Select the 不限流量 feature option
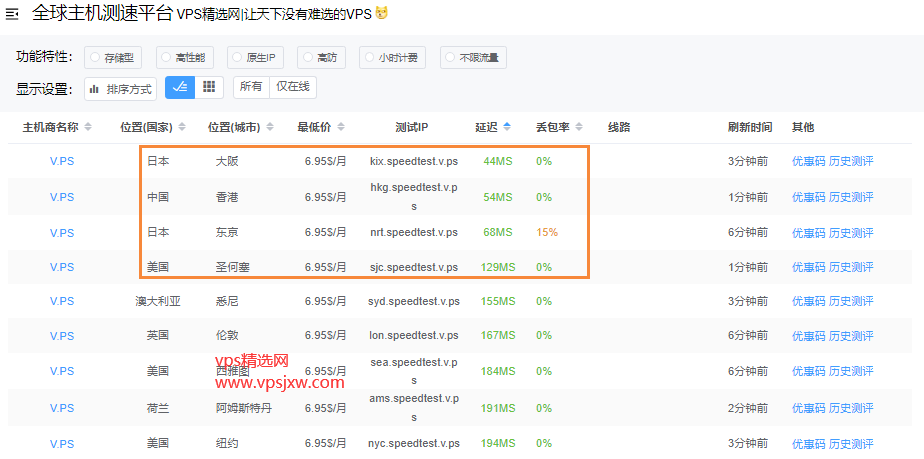Viewport: 924px width, 459px height. pyautogui.click(x=473, y=58)
